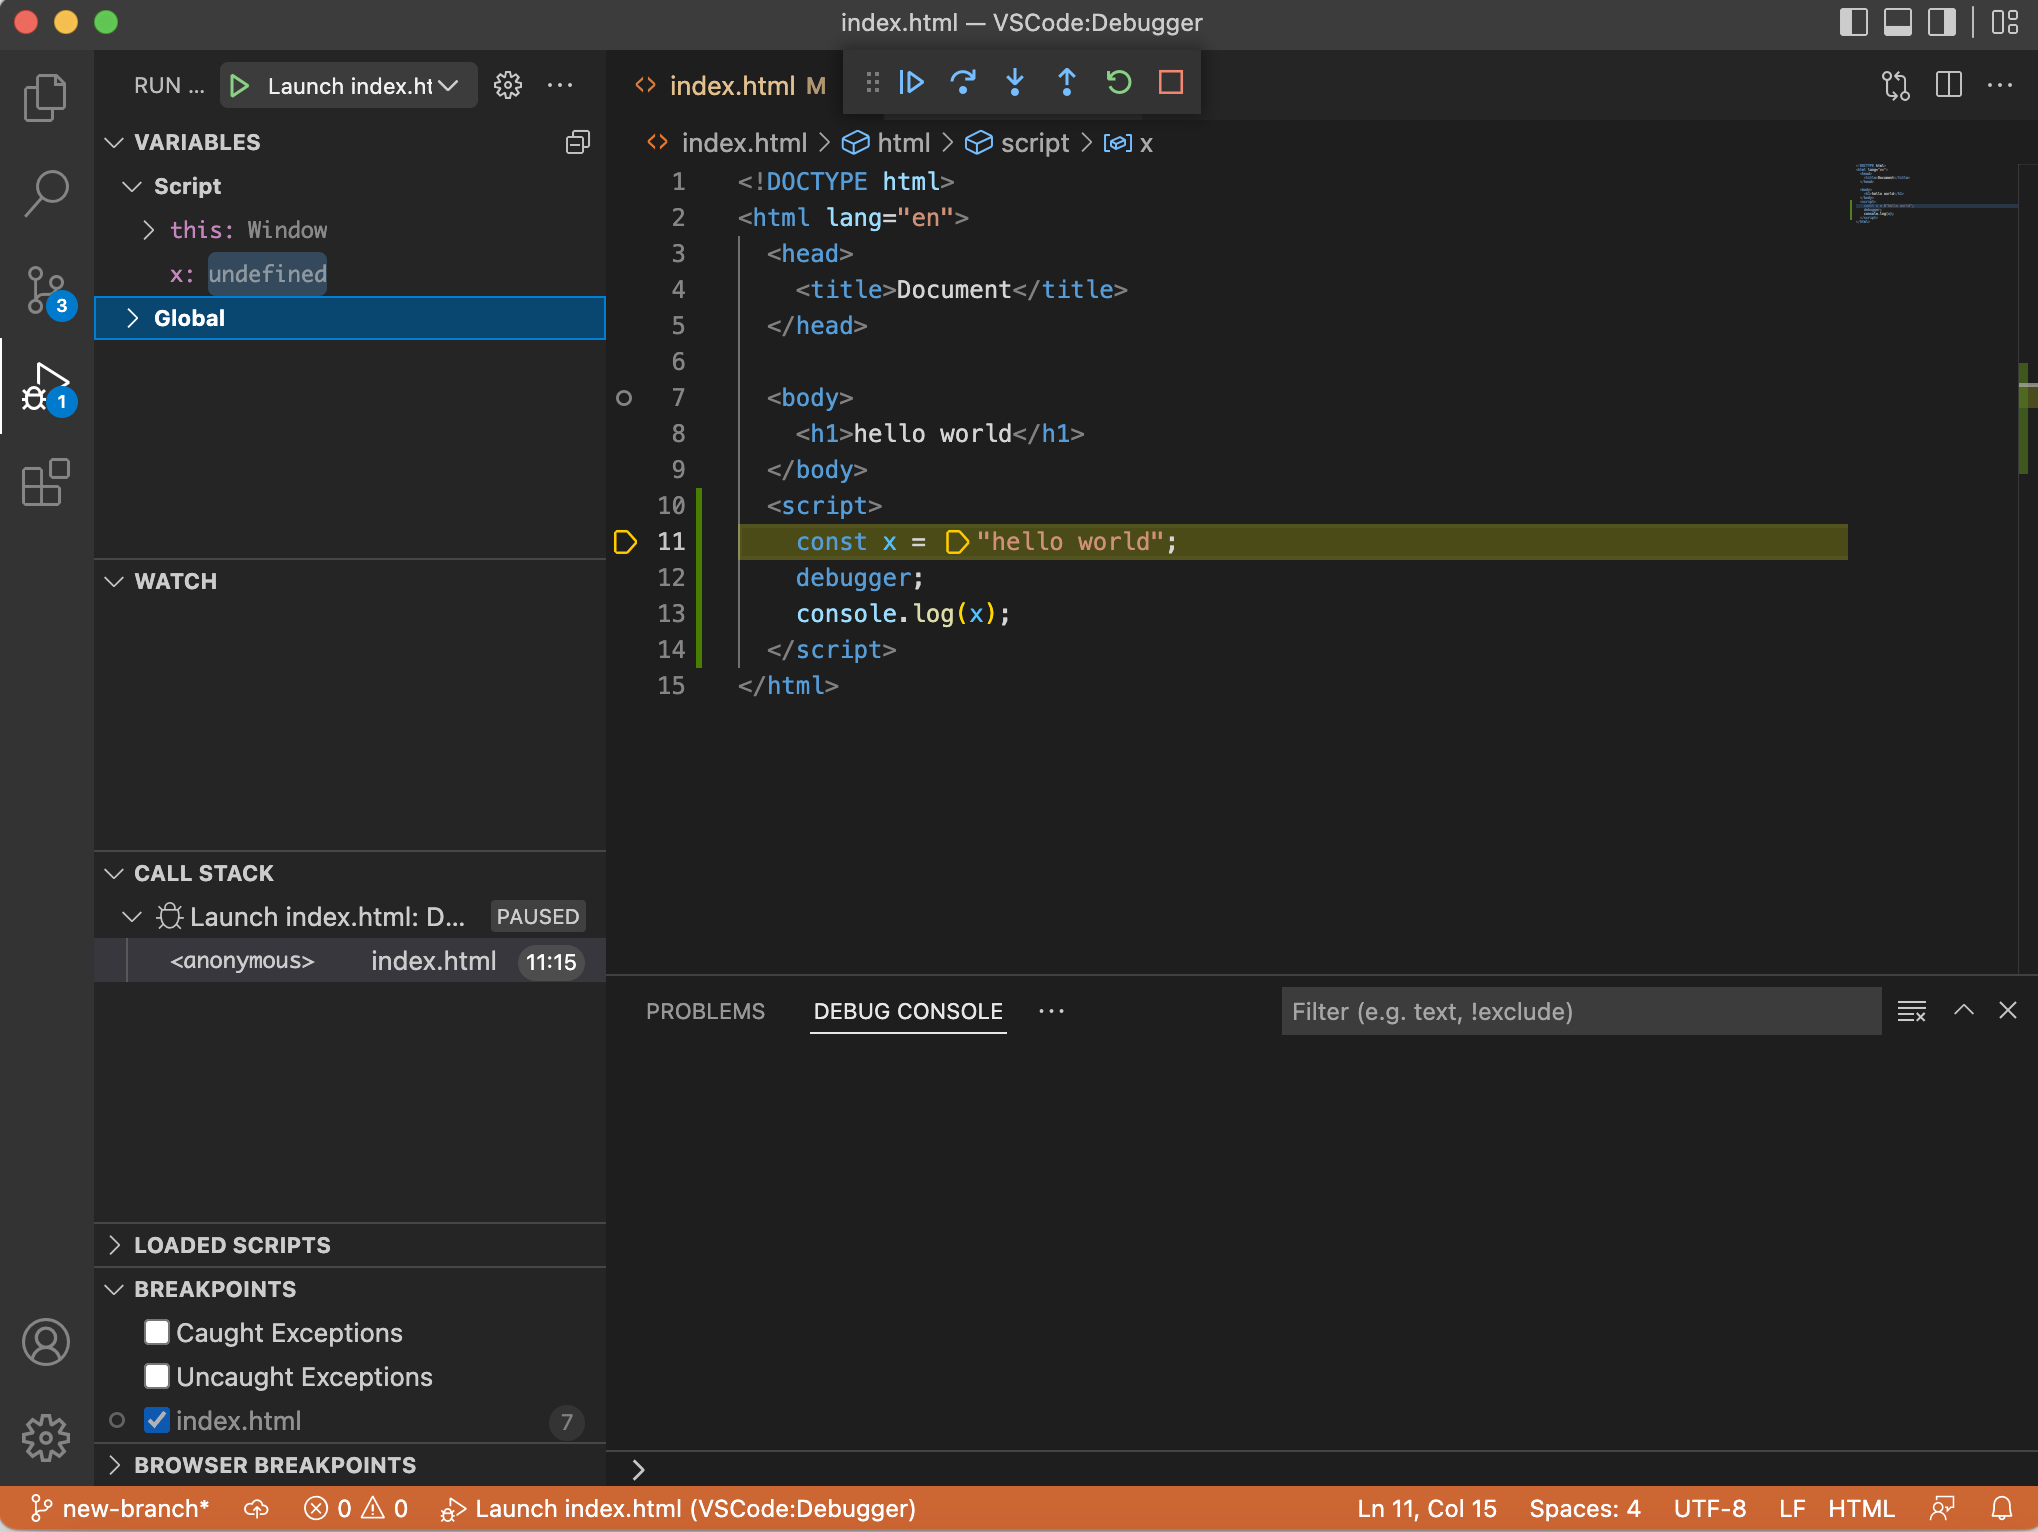Click the green Start Debugging play icon

point(239,86)
